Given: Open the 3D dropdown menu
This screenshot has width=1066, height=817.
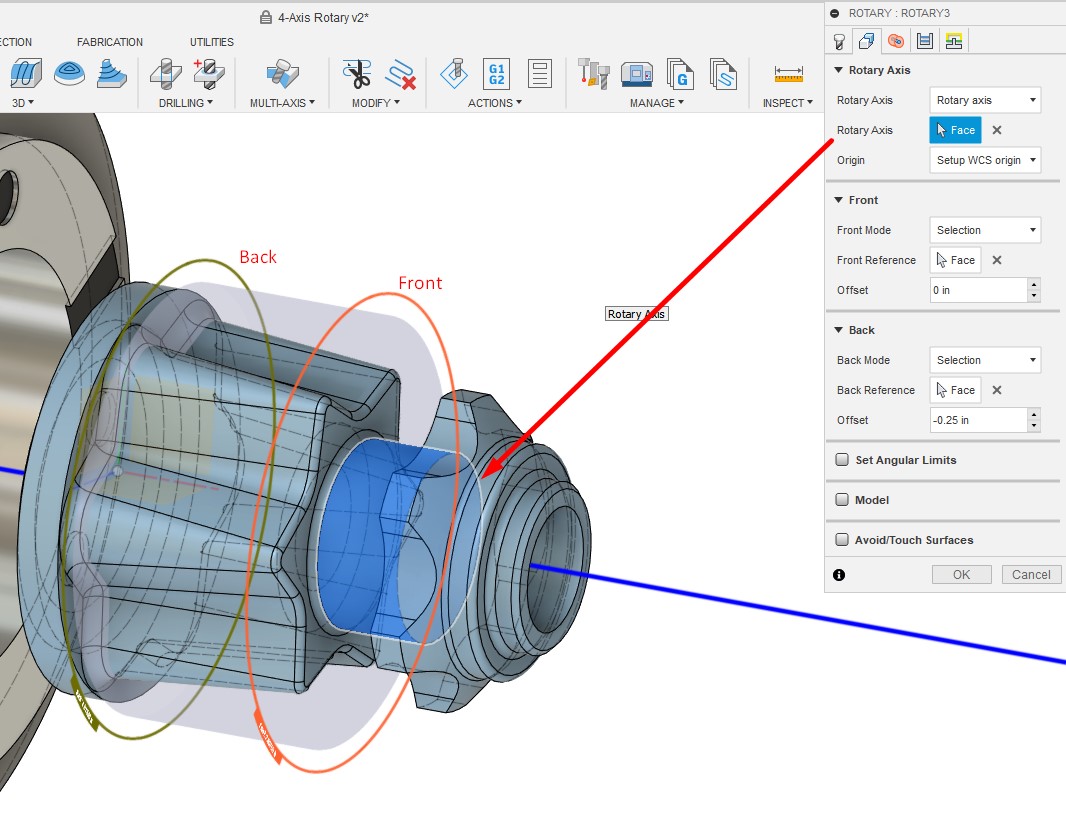Looking at the screenshot, I should (22, 103).
